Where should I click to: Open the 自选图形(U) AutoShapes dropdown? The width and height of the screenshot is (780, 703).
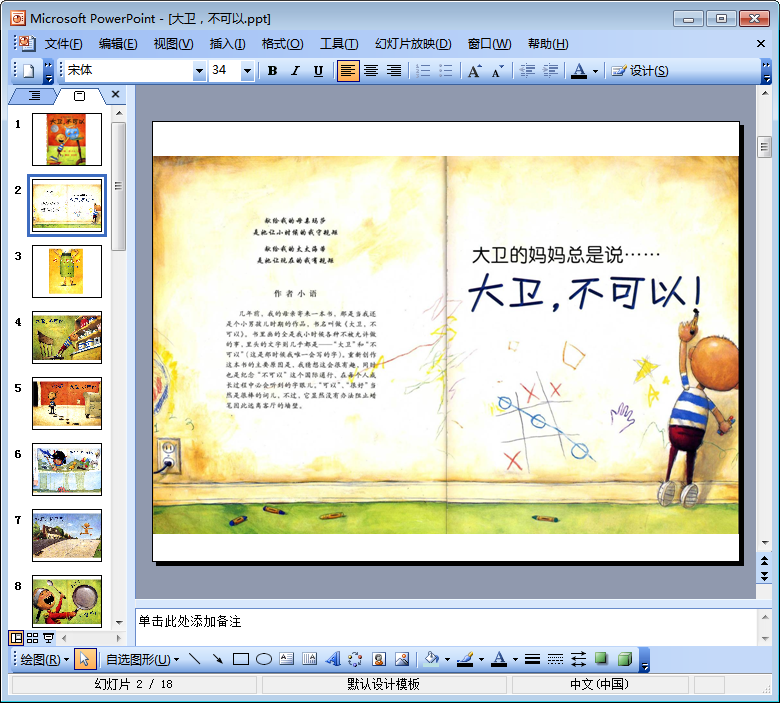tap(142, 660)
